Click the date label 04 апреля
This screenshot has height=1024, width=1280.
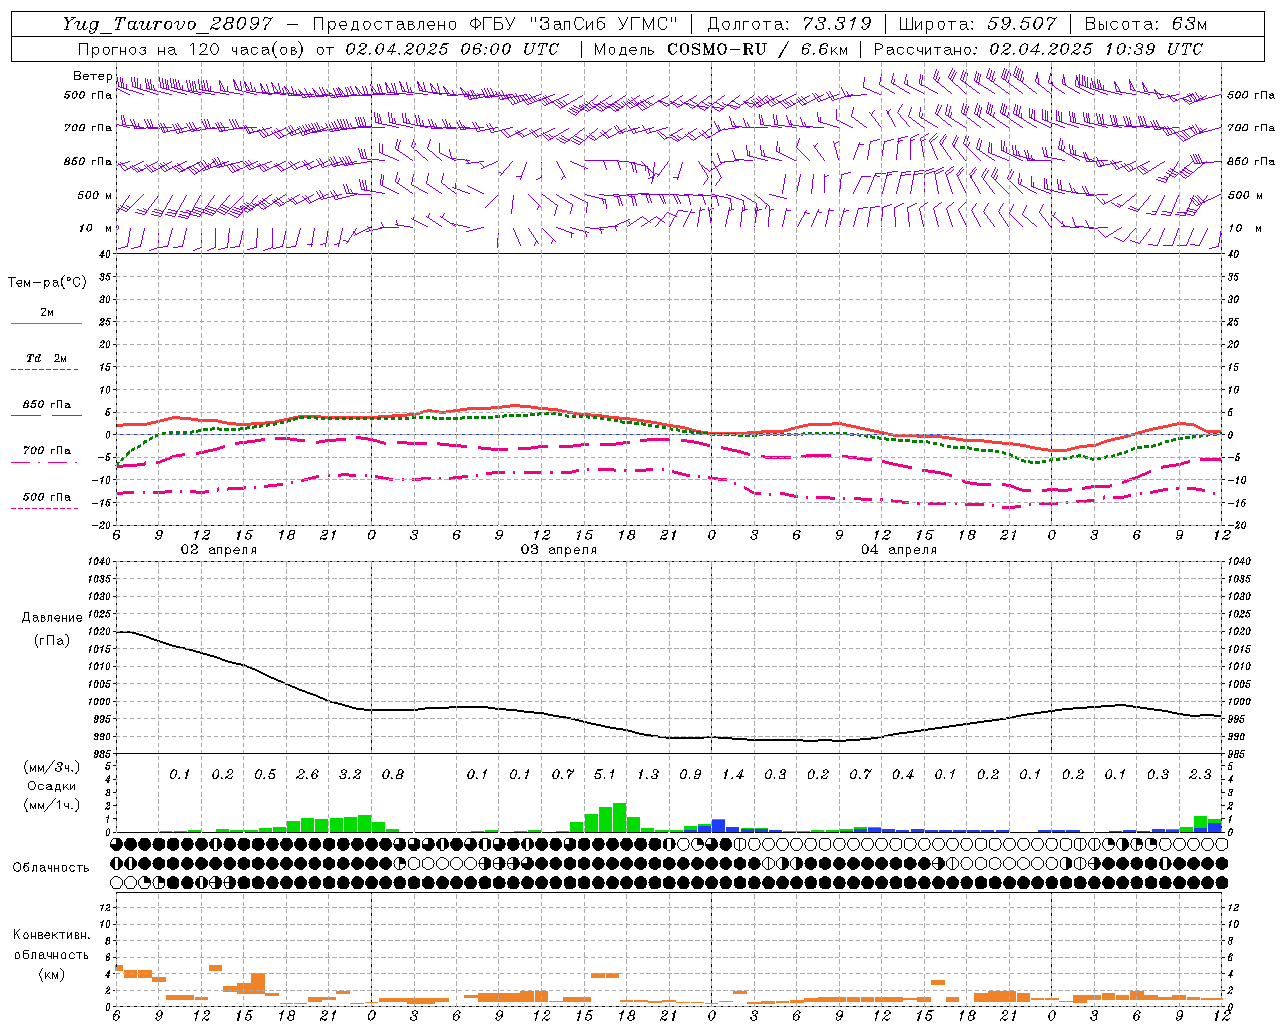pos(898,550)
